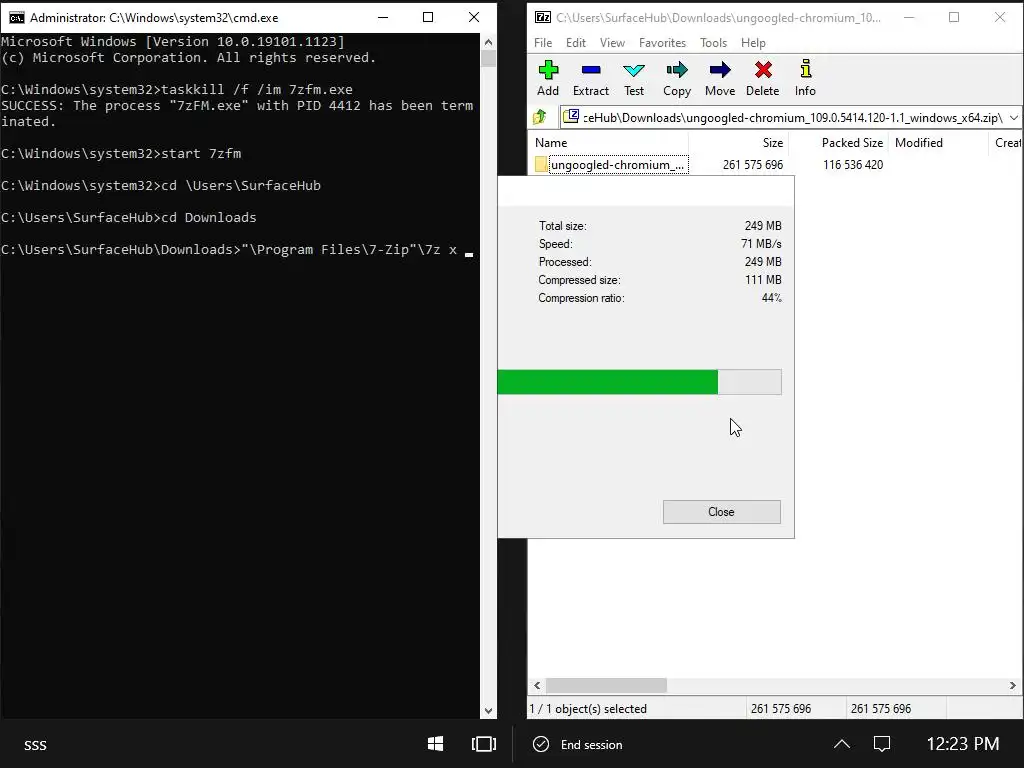Click the folder size value 261 575 696
Image resolution: width=1024 pixels, height=768 pixels.
[752, 165]
